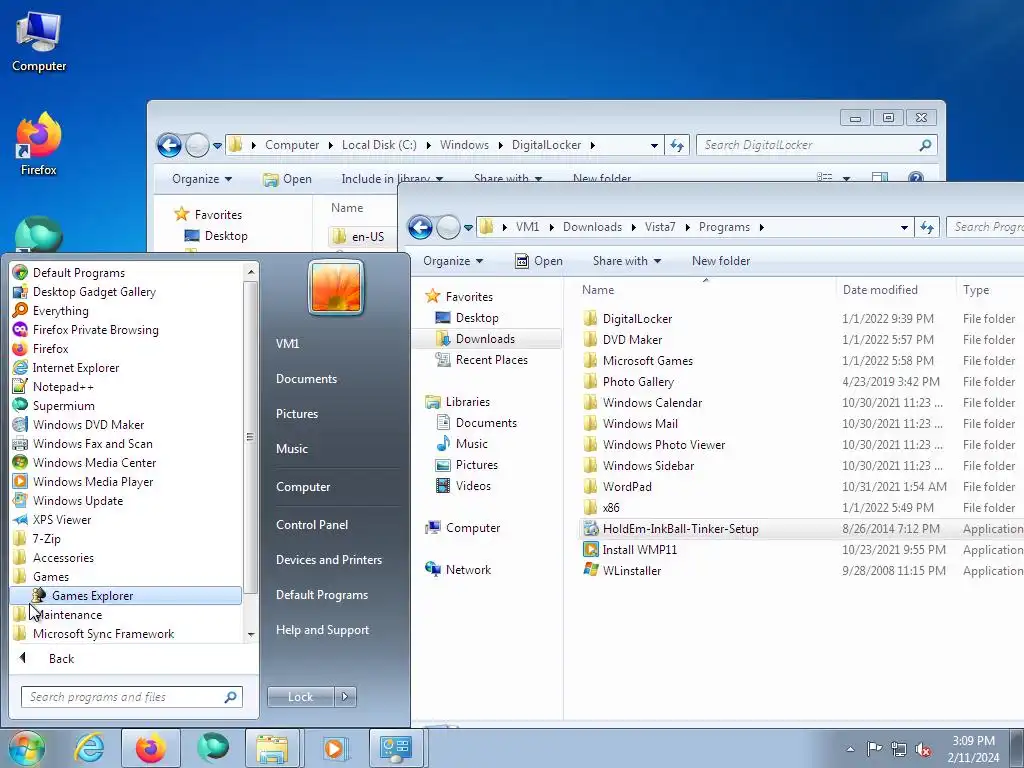Click the Lock button
1024x768 pixels.
pos(300,697)
